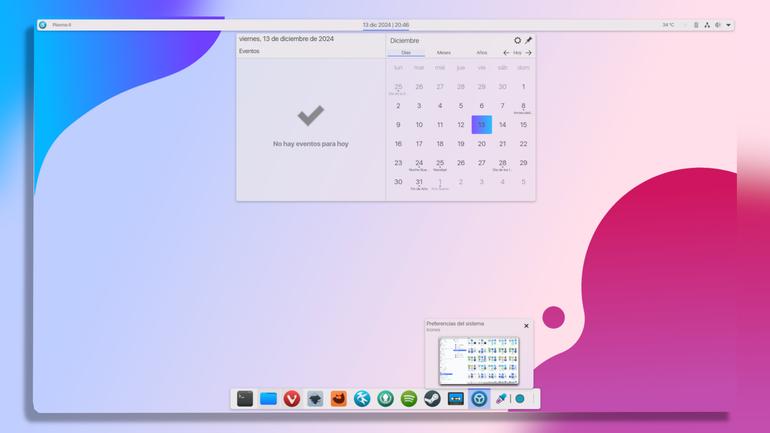770x433 pixels.
Task: Click the System Settings icon highlighted in the dock
Action: pyautogui.click(x=479, y=399)
